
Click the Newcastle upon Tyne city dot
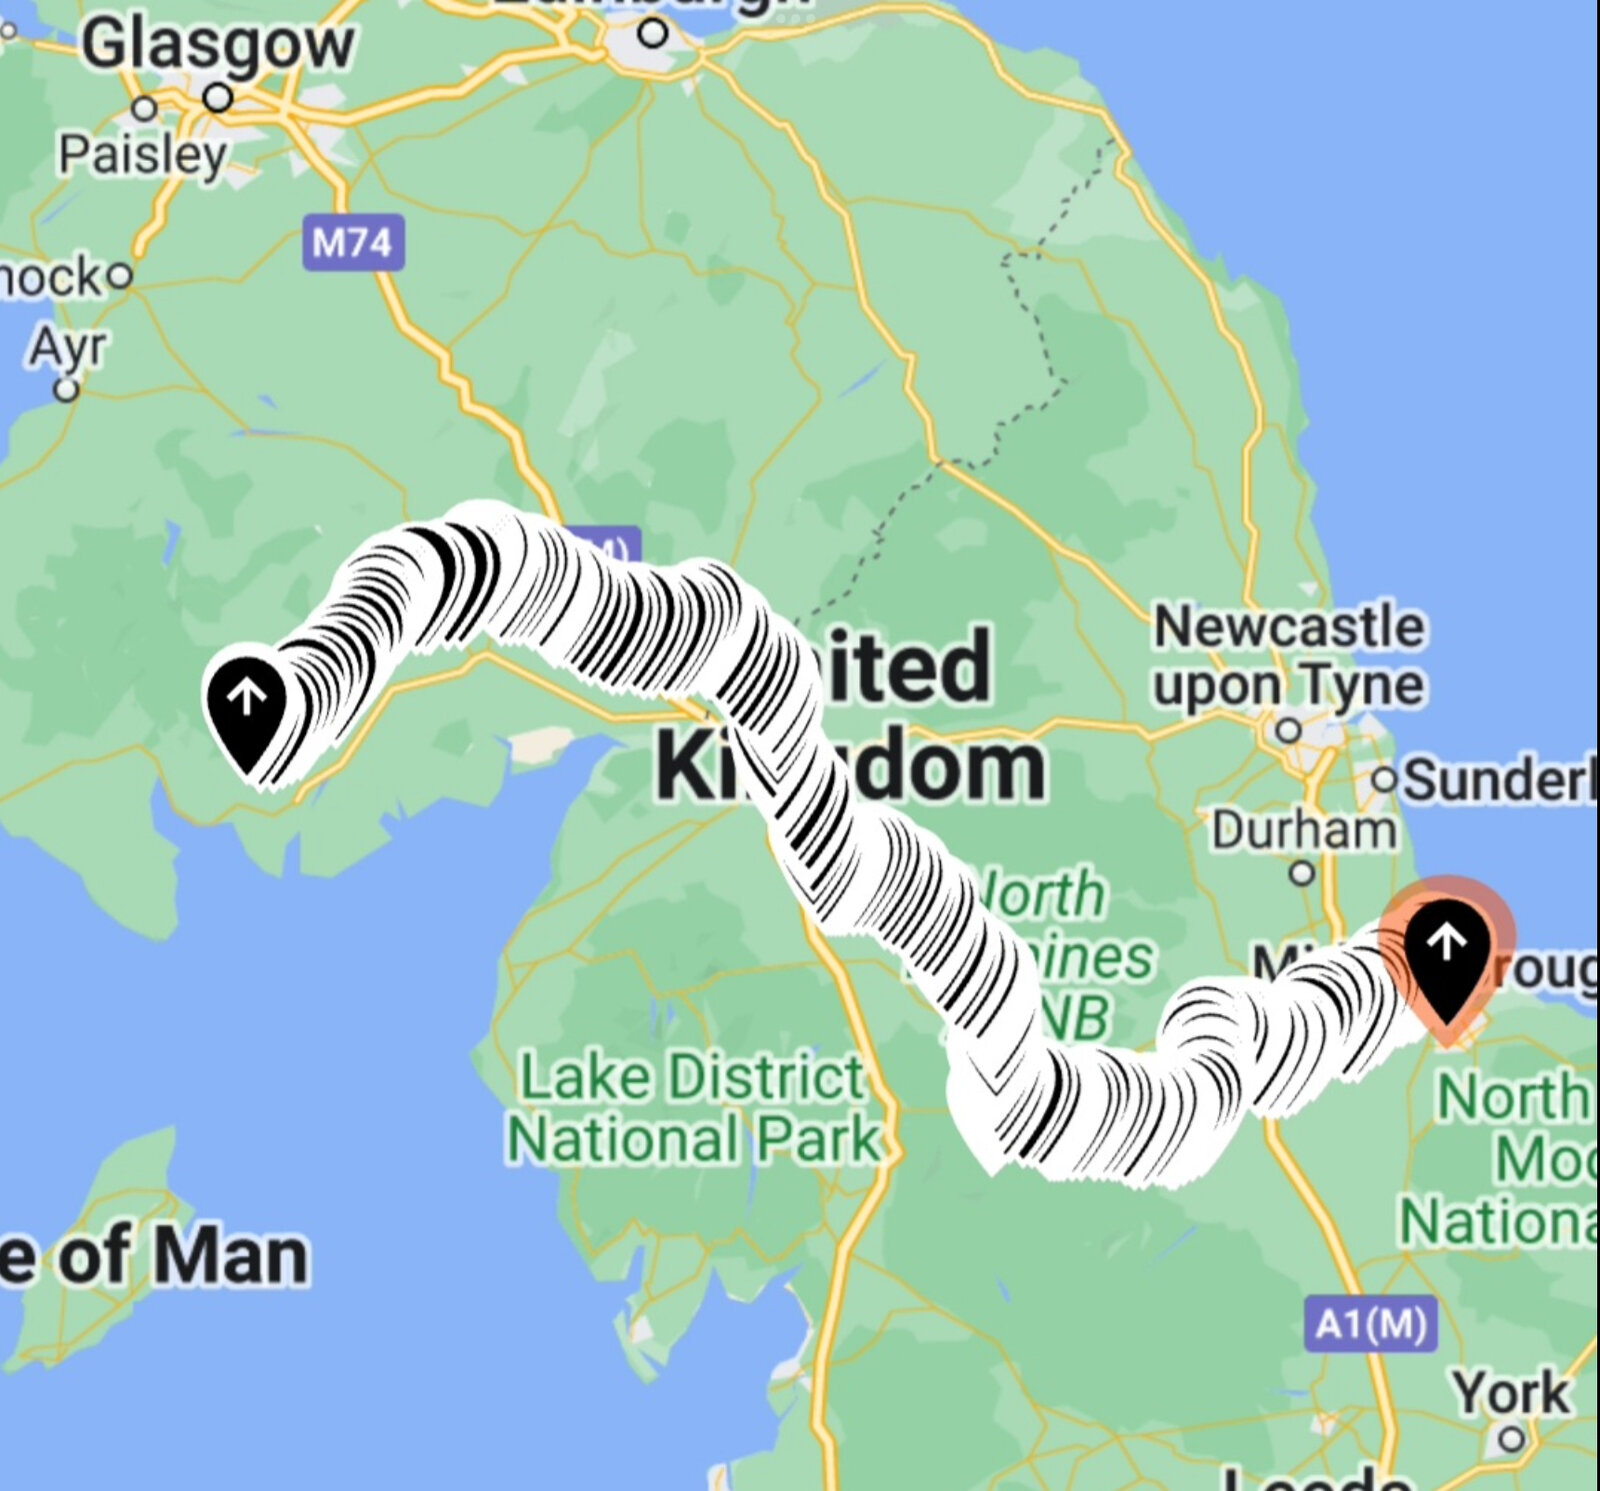pyautogui.click(x=1289, y=730)
